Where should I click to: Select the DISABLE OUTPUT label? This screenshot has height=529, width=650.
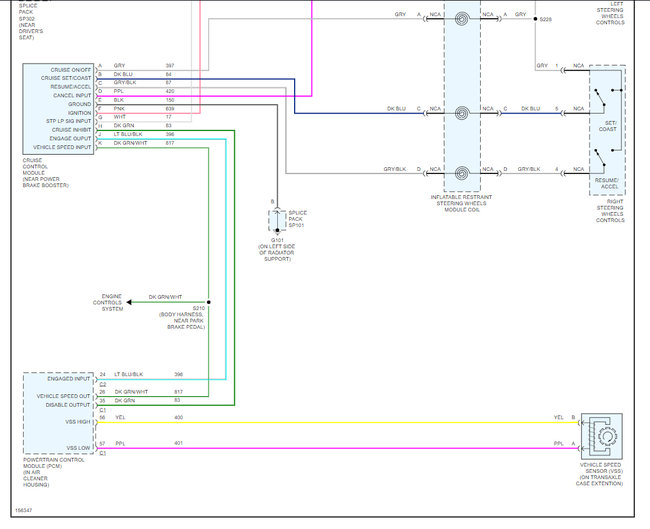(68, 405)
